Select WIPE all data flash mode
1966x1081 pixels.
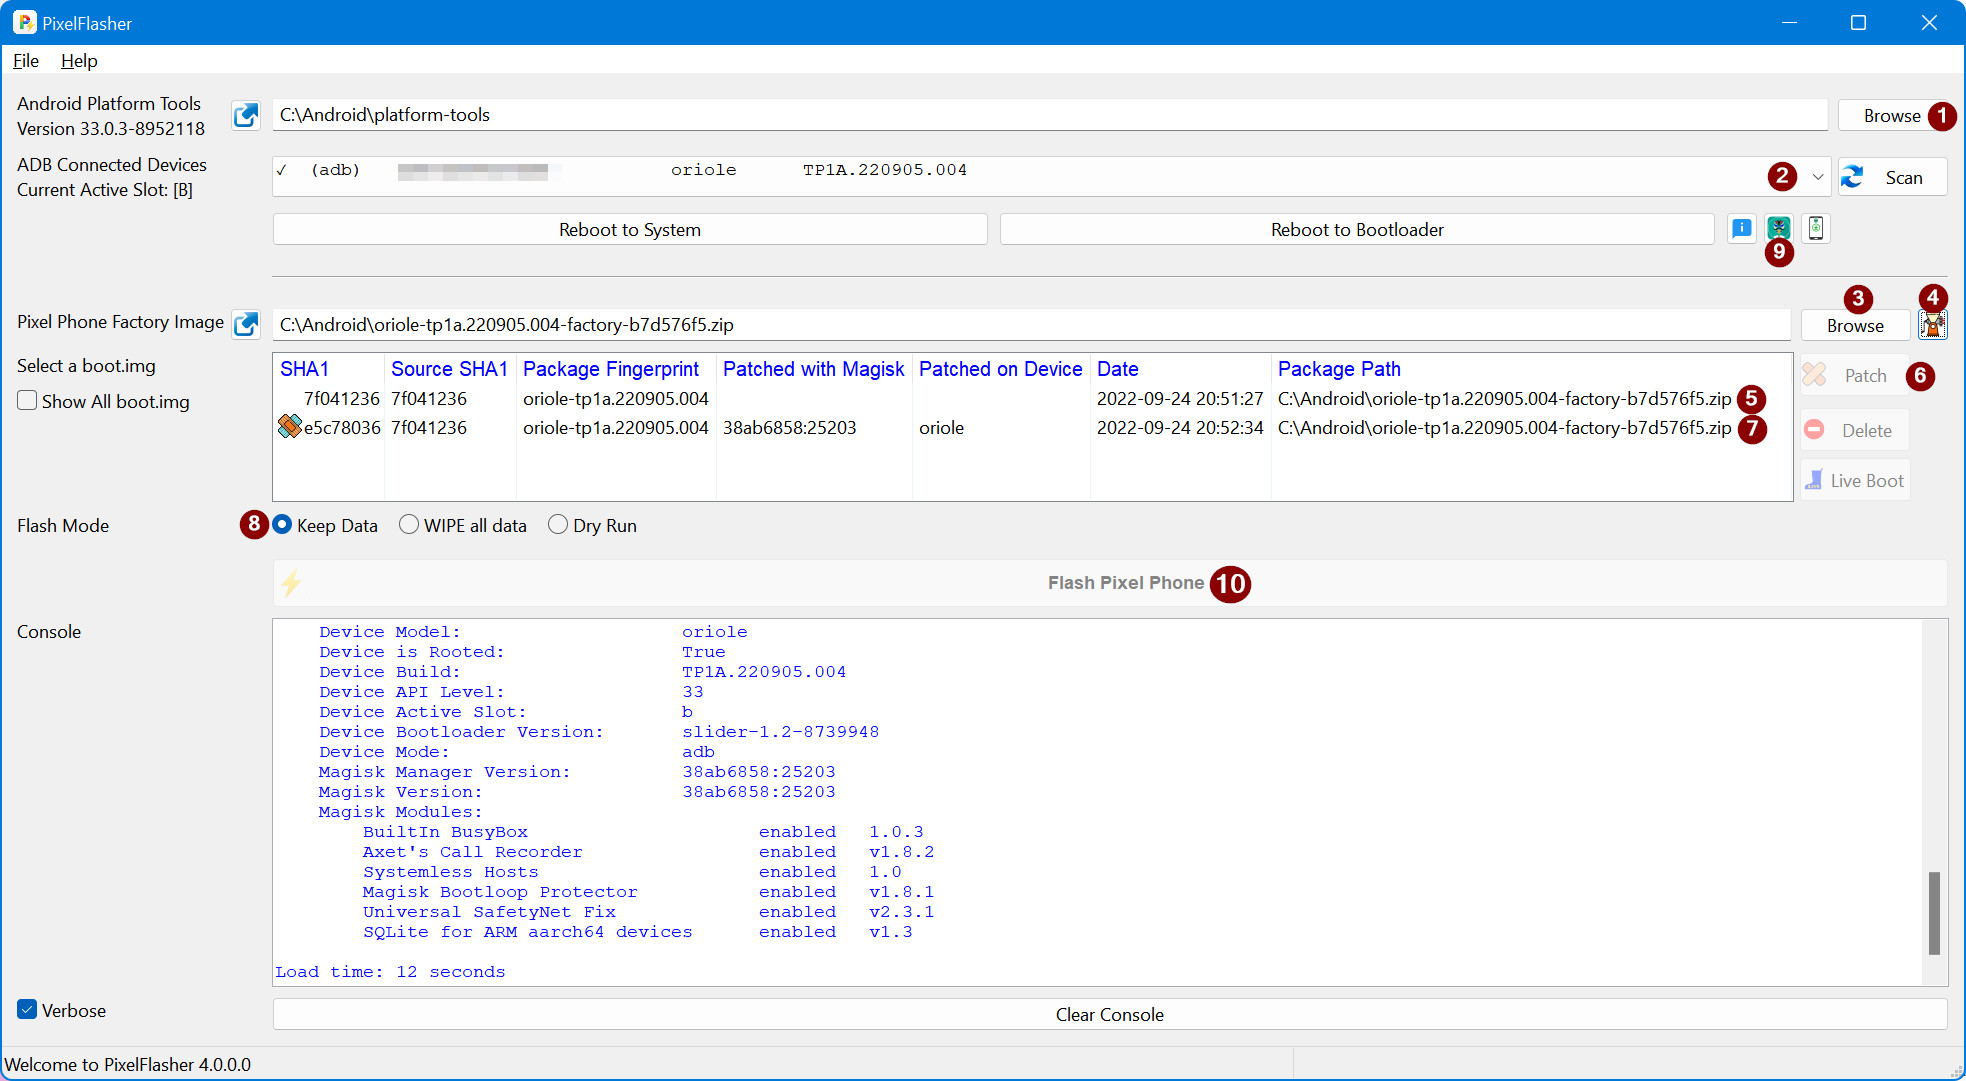[409, 525]
